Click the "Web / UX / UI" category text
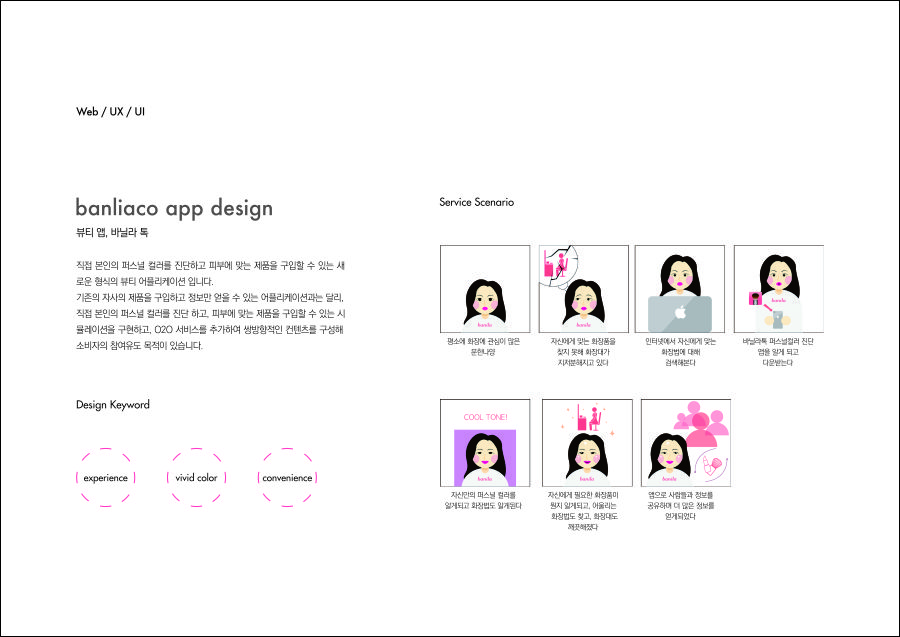This screenshot has width=900, height=637. [110, 112]
